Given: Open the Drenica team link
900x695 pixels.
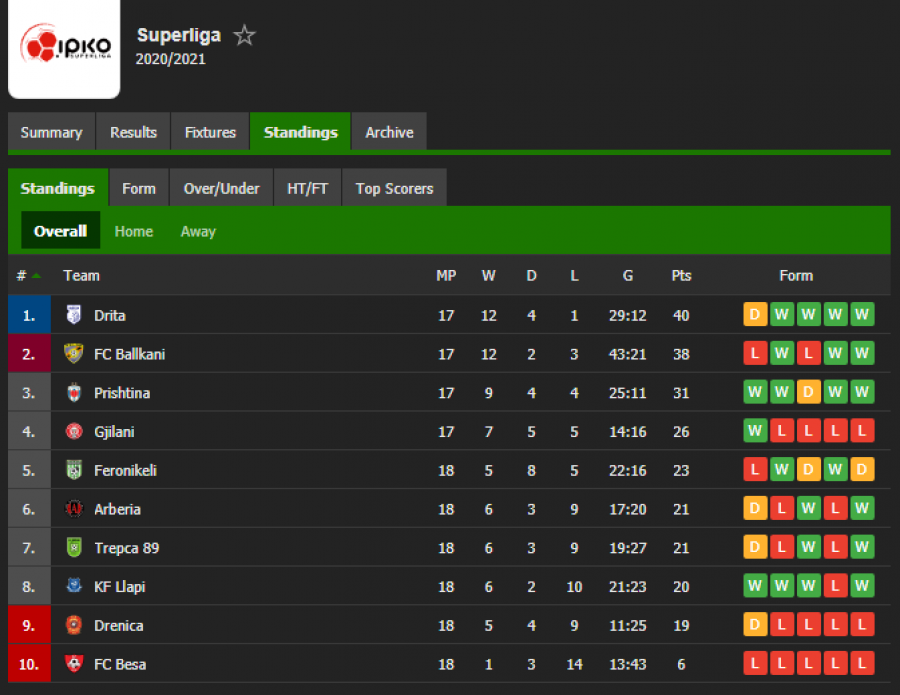Looking at the screenshot, I should click(x=119, y=626).
